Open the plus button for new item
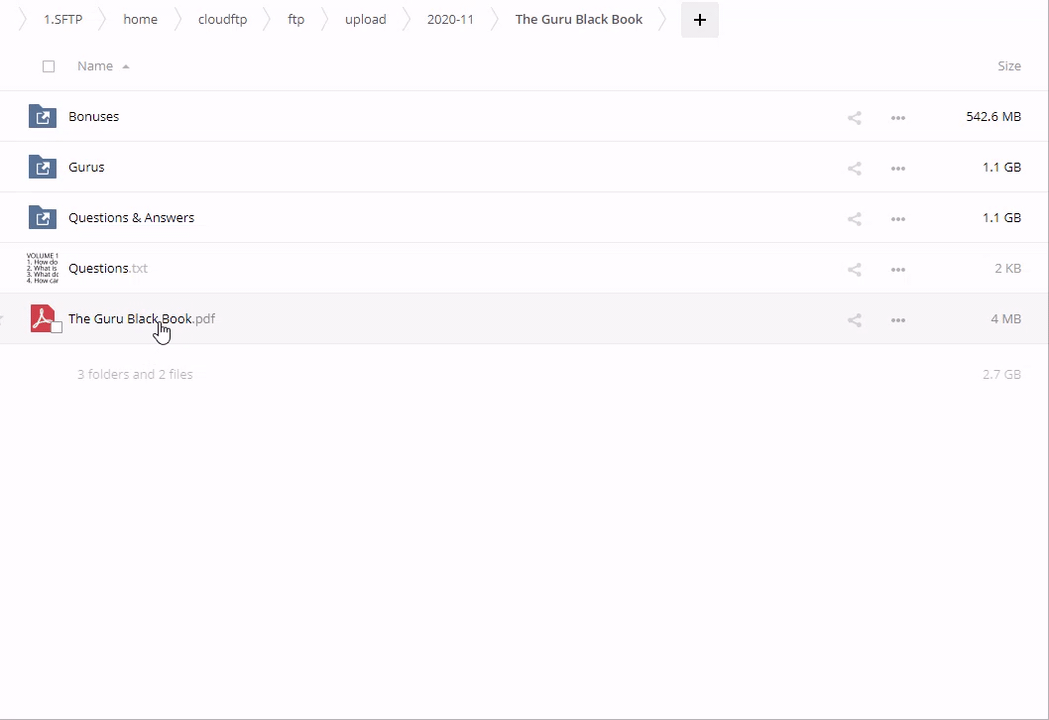1049x720 pixels. tap(699, 20)
